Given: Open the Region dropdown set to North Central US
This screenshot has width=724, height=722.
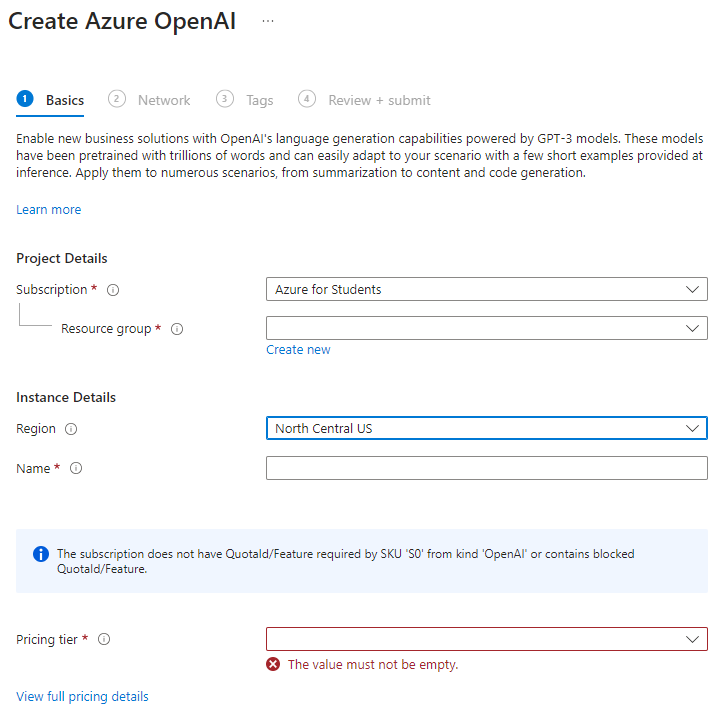Looking at the screenshot, I should pos(487,428).
